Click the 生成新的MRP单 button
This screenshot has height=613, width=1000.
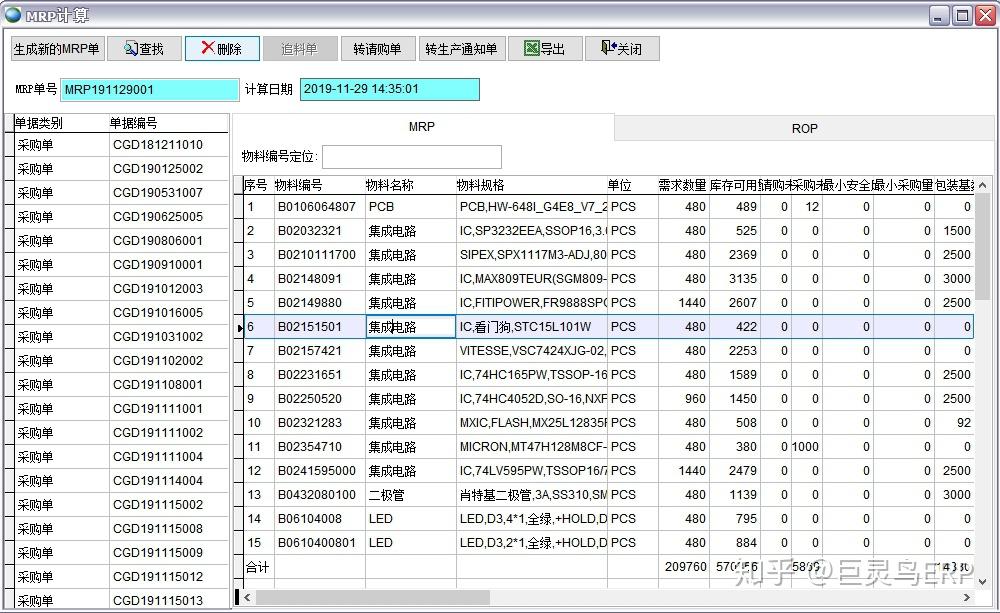click(x=56, y=49)
